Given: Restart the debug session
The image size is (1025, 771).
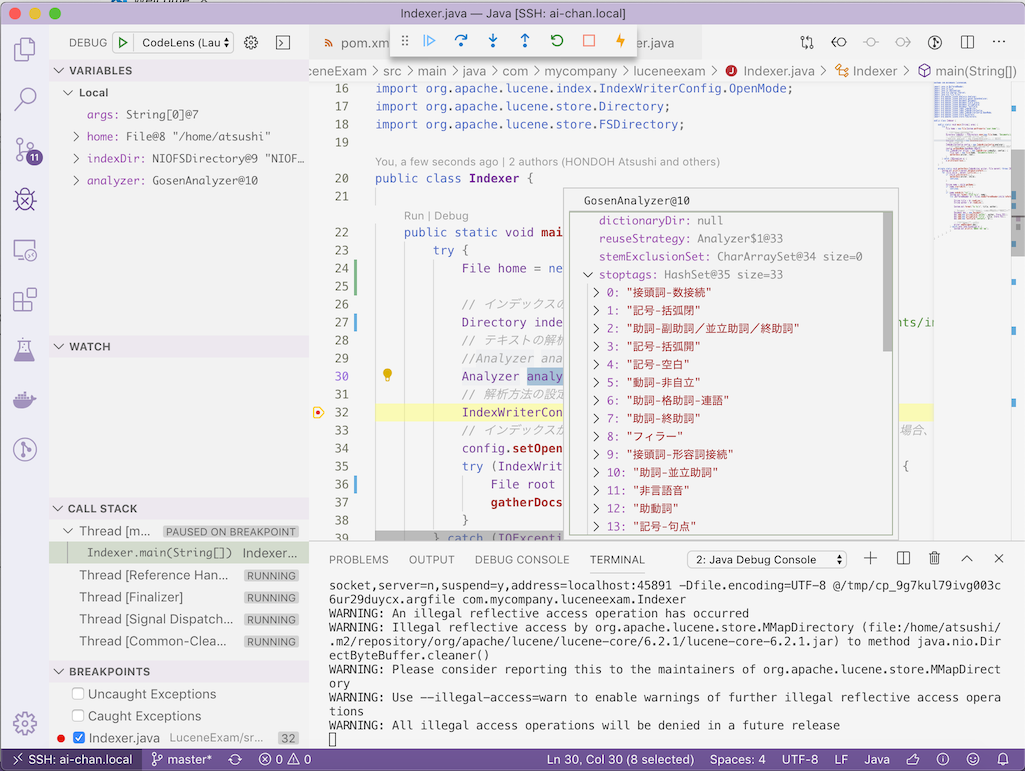Looking at the screenshot, I should pyautogui.click(x=557, y=41).
